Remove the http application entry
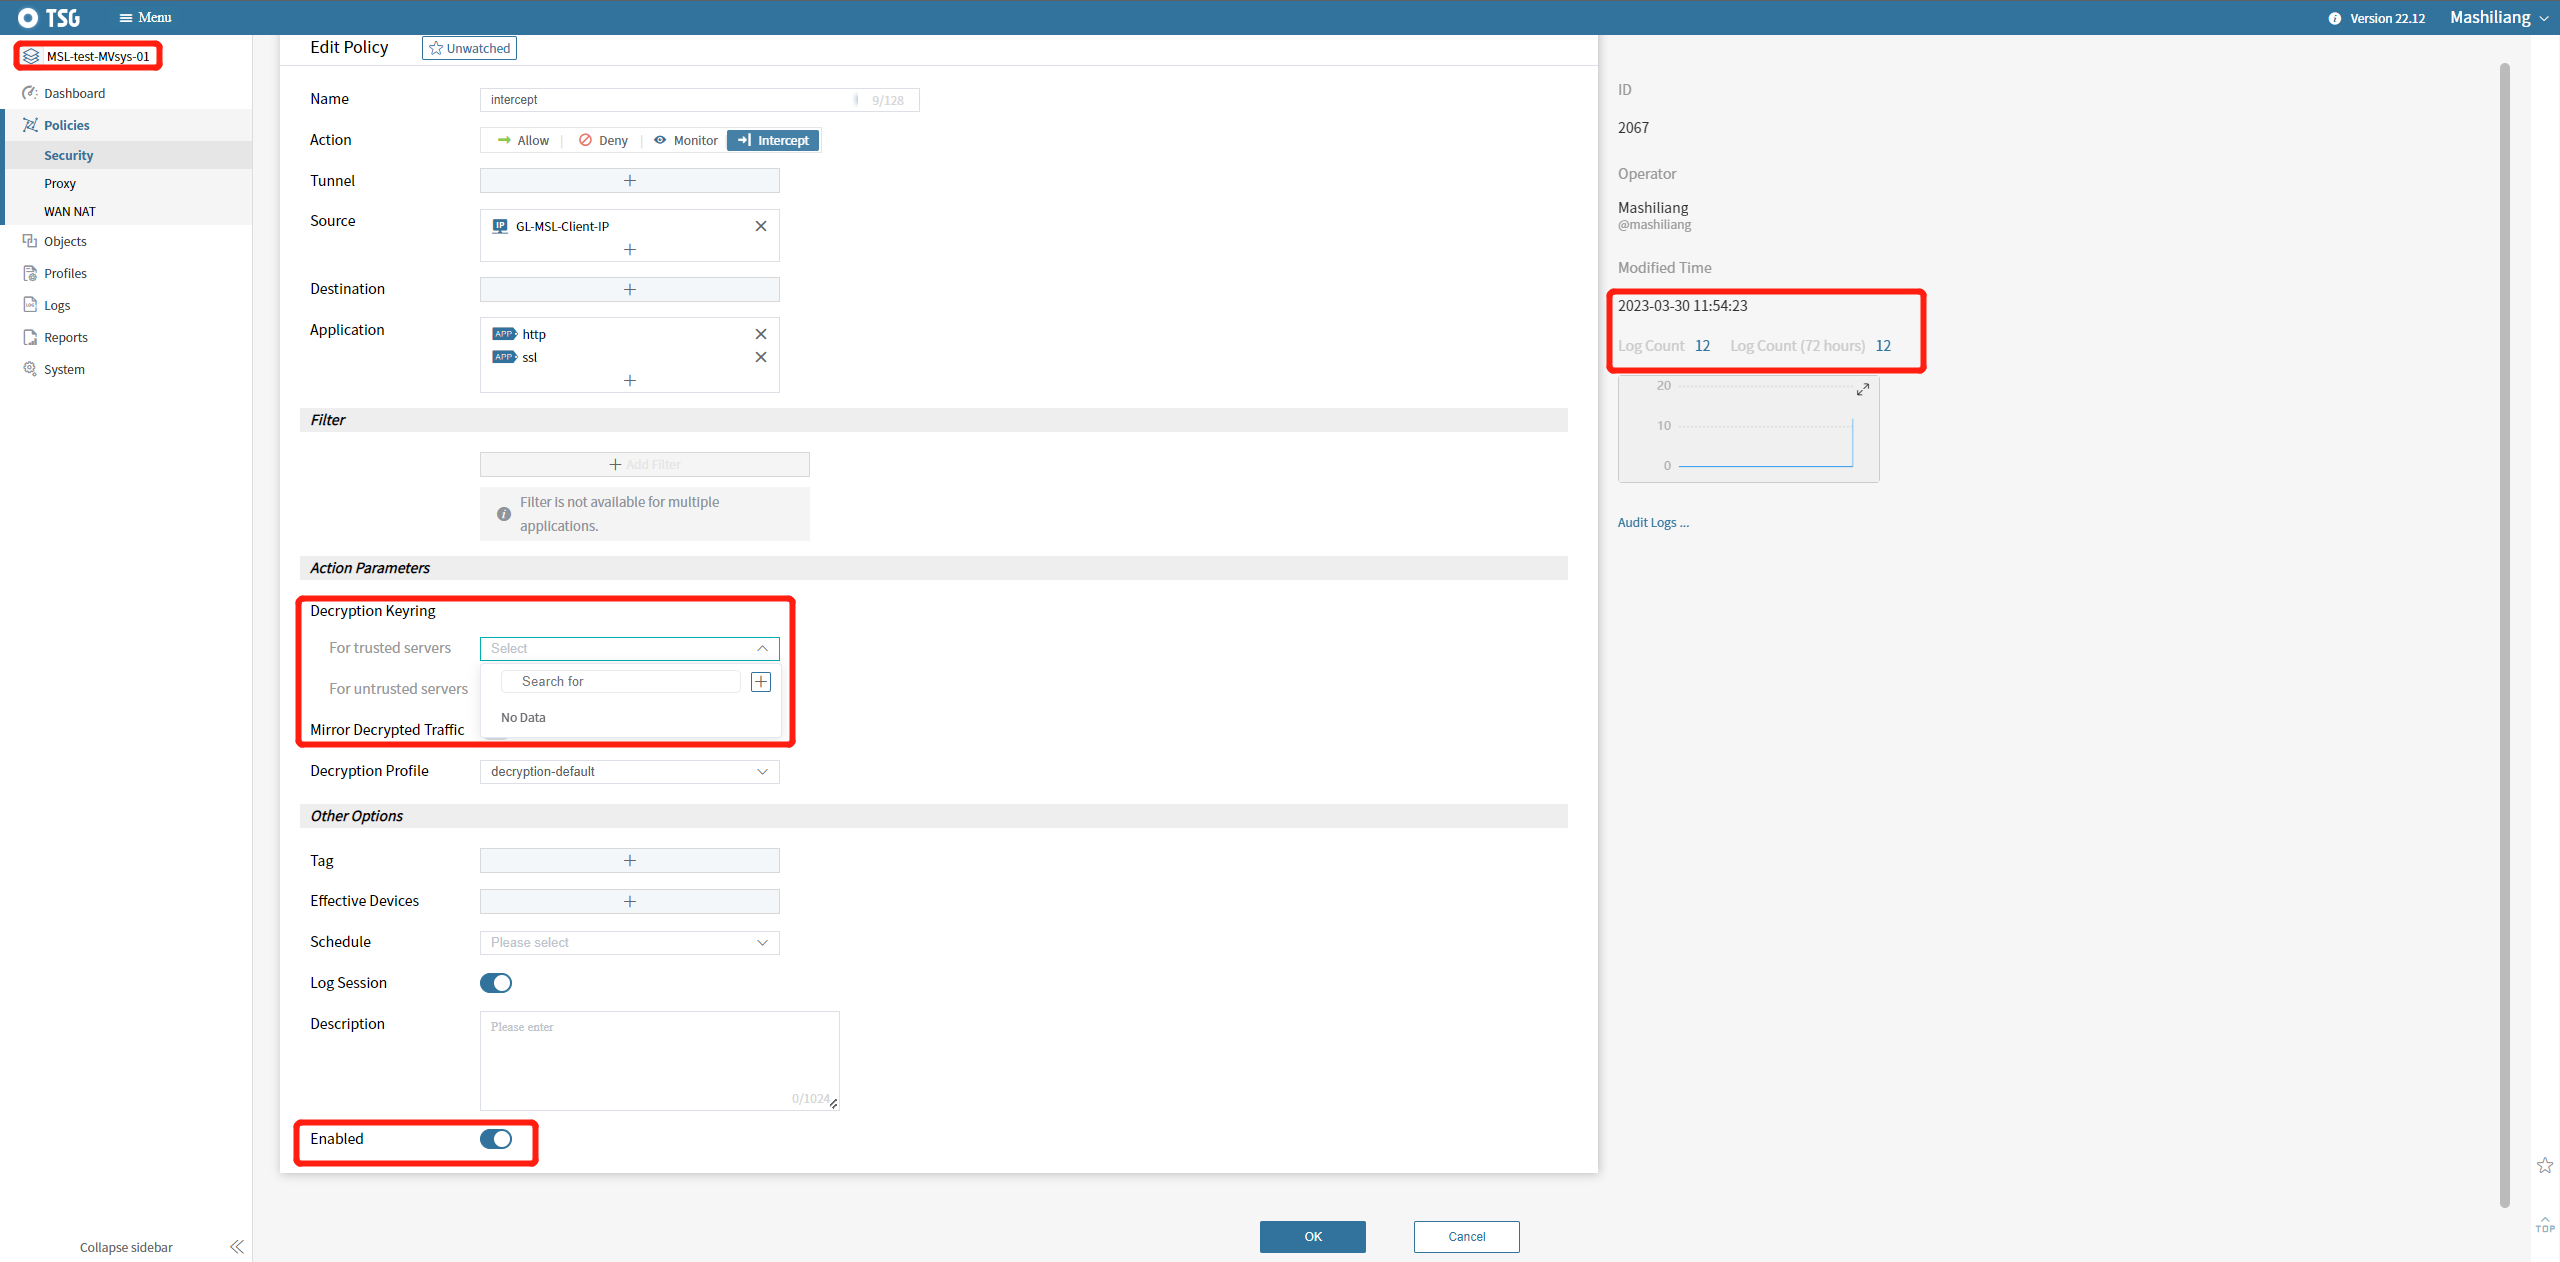 point(761,334)
